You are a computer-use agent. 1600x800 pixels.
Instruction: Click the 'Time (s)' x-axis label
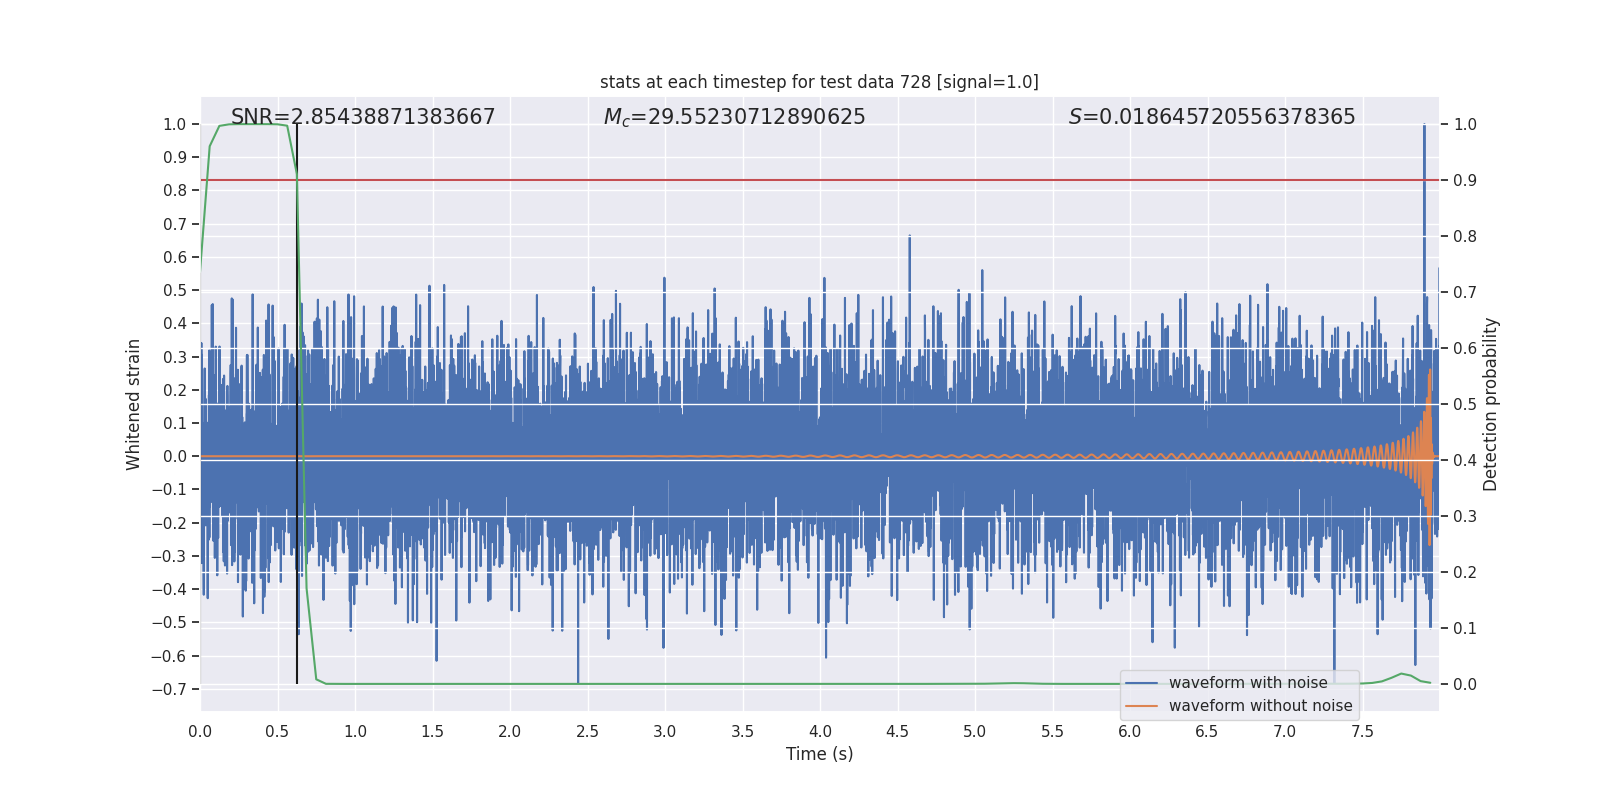point(819,754)
